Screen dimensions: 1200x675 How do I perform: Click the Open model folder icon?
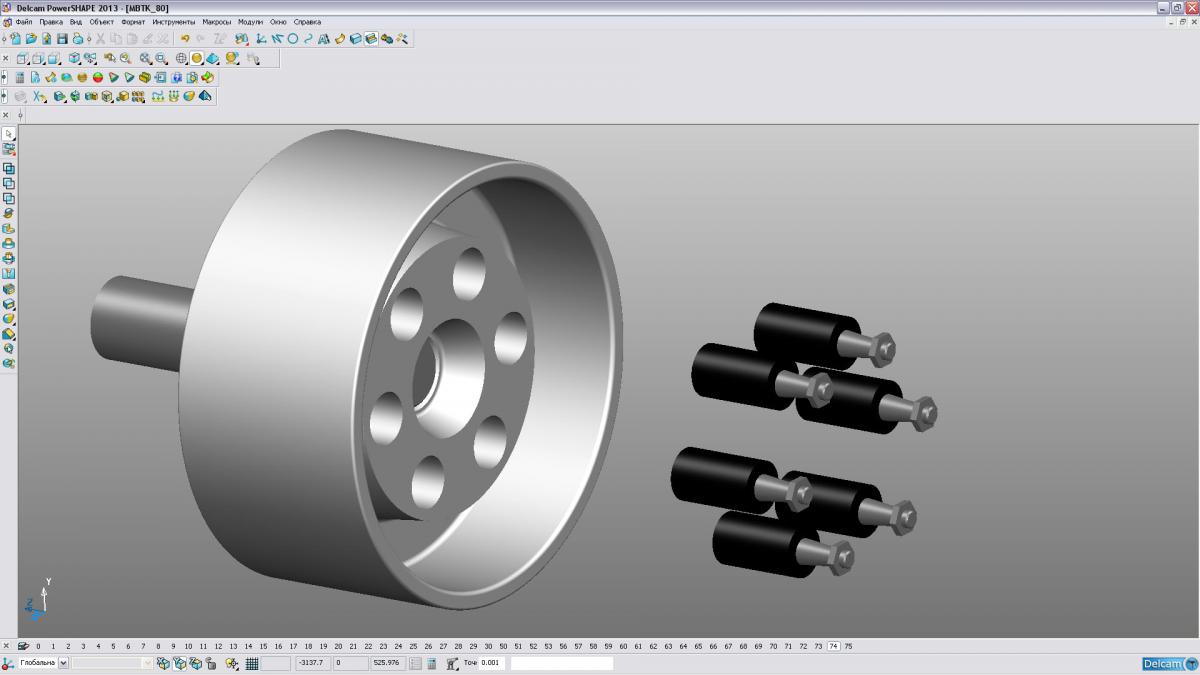click(31, 38)
